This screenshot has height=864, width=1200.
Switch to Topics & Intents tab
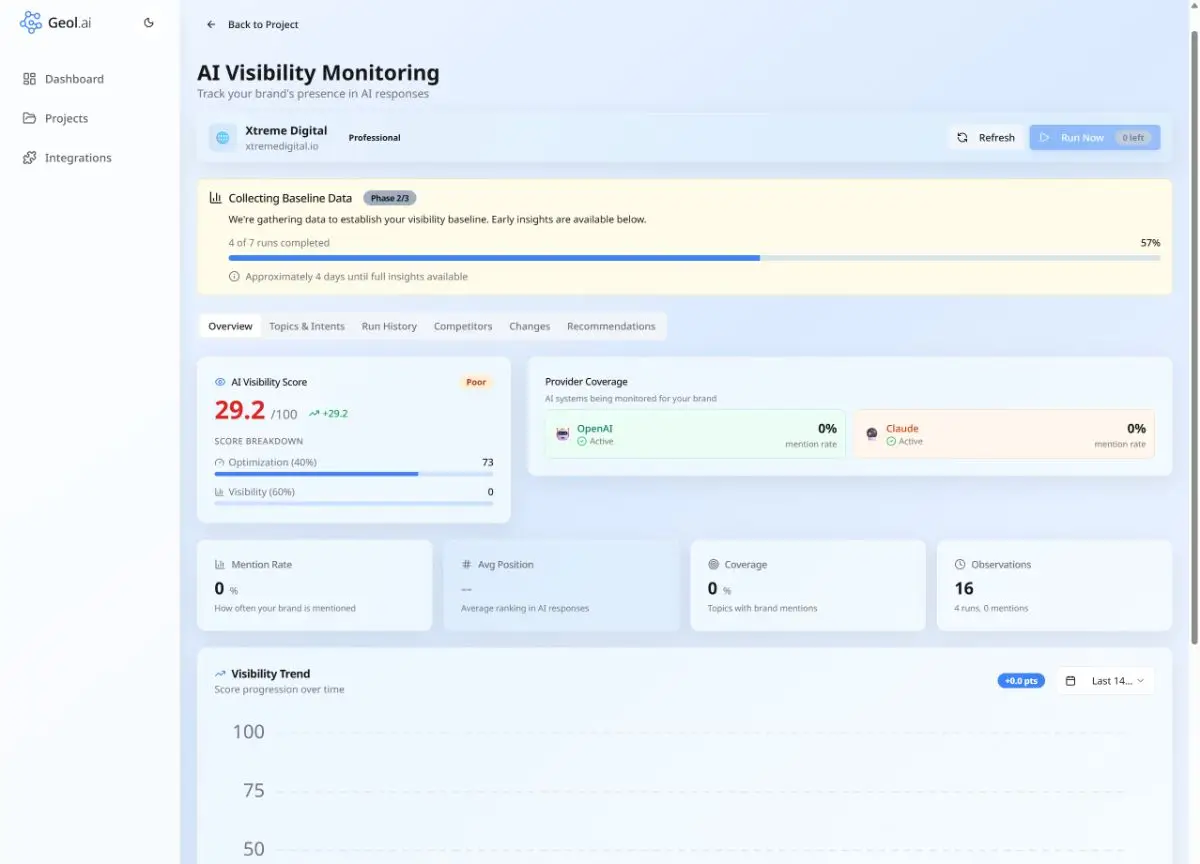pos(306,326)
